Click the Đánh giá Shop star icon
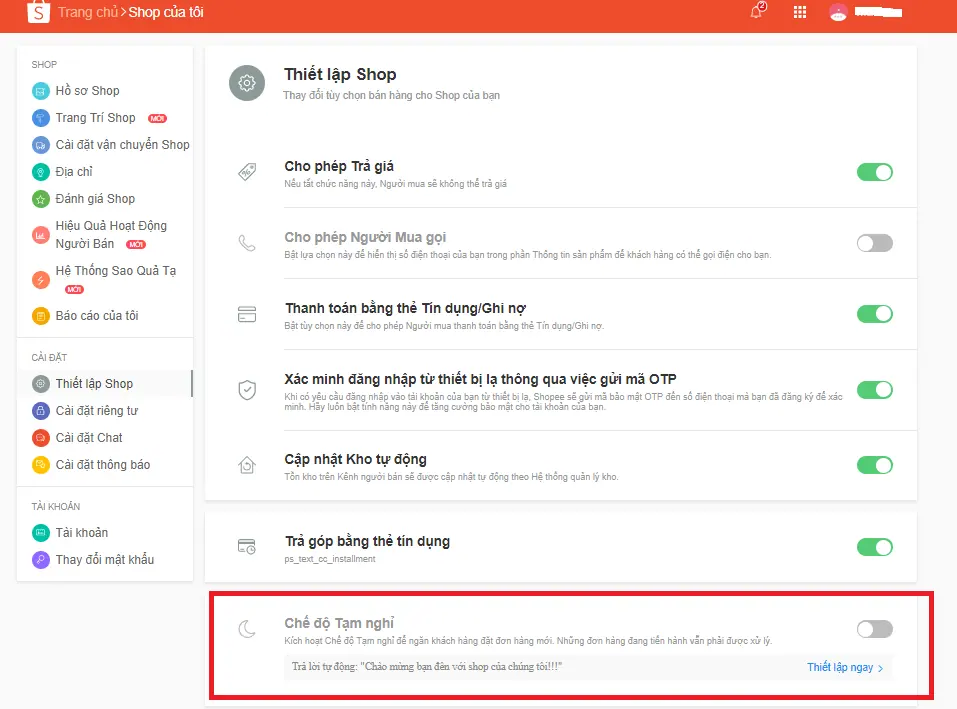The image size is (957, 709). pos(40,199)
